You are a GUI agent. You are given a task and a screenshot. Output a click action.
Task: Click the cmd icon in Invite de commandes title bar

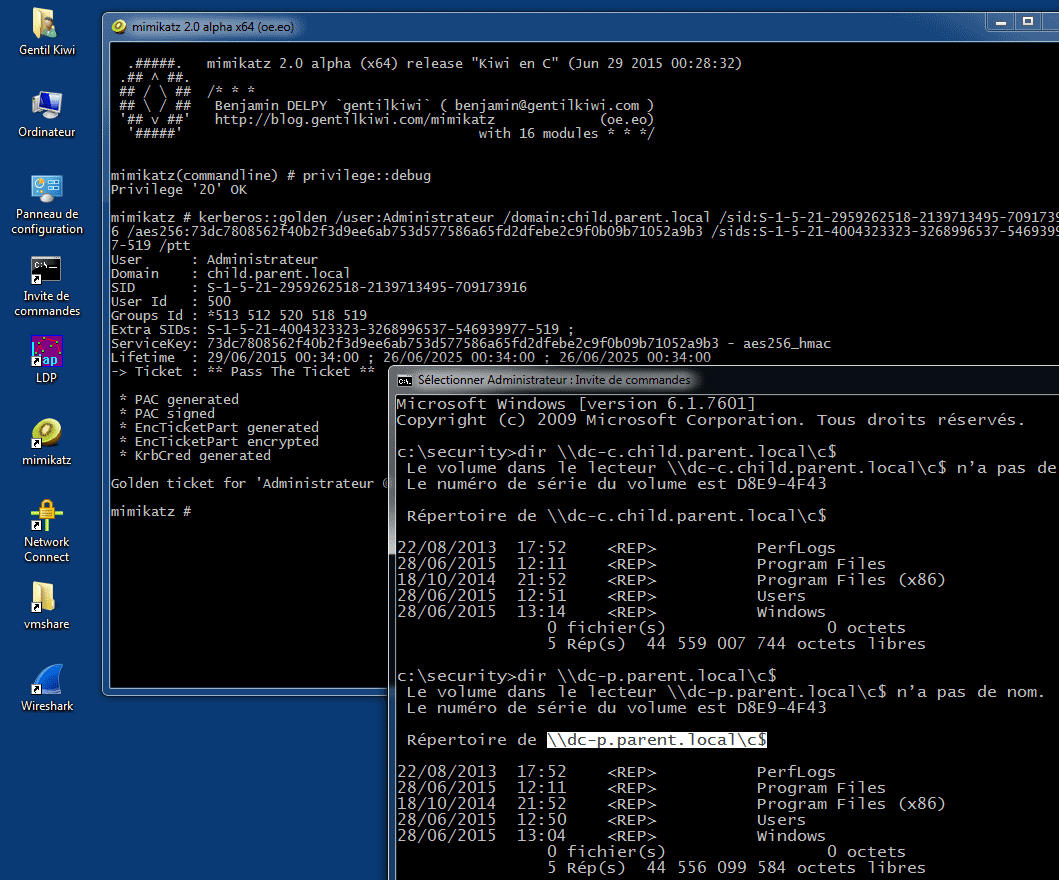(x=405, y=381)
